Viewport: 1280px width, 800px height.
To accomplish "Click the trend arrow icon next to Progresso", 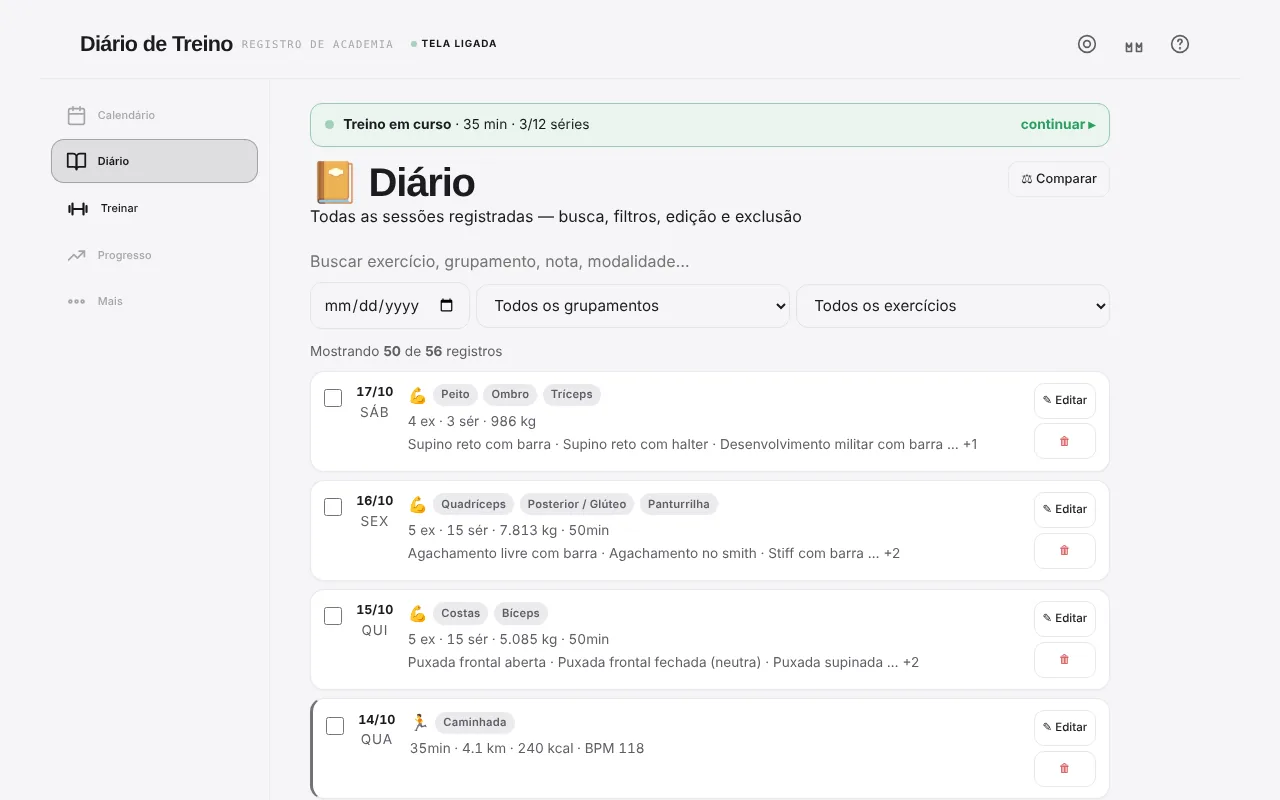I will (77, 255).
